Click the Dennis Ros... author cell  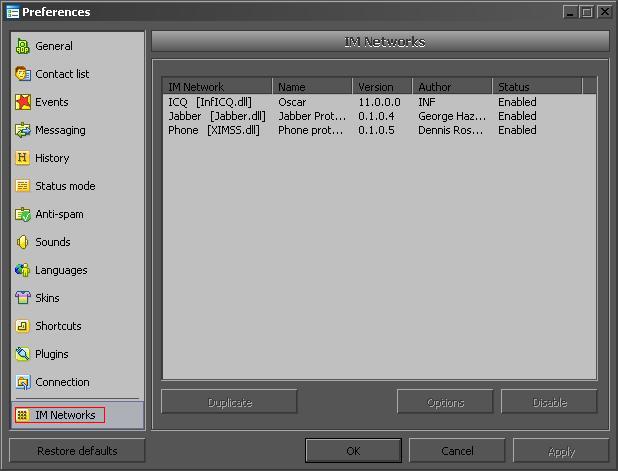tap(450, 130)
